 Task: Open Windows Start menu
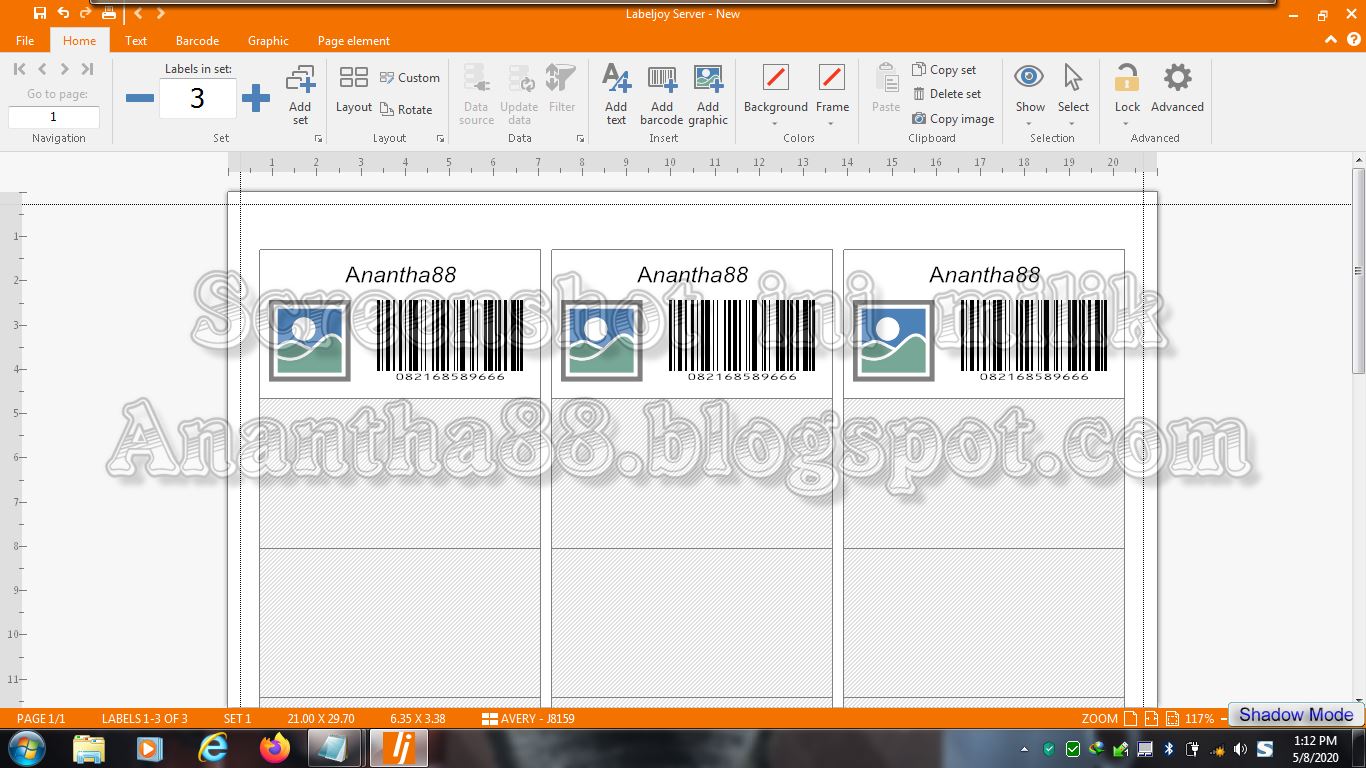[x=25, y=748]
